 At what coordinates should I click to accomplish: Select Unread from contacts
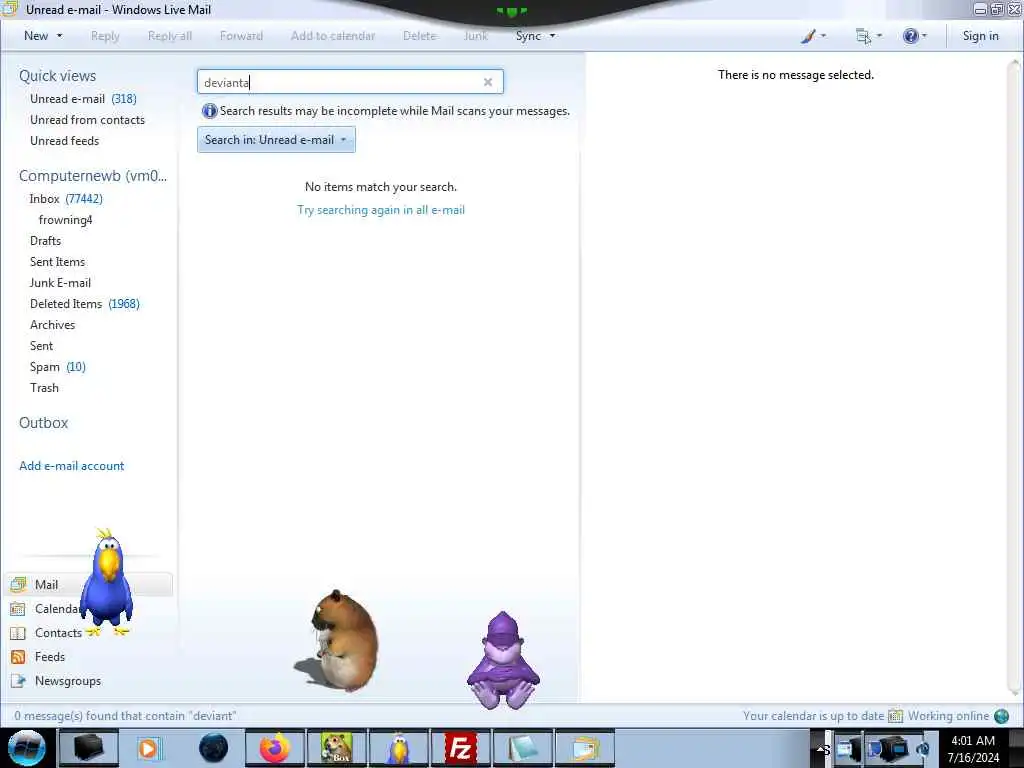(88, 120)
